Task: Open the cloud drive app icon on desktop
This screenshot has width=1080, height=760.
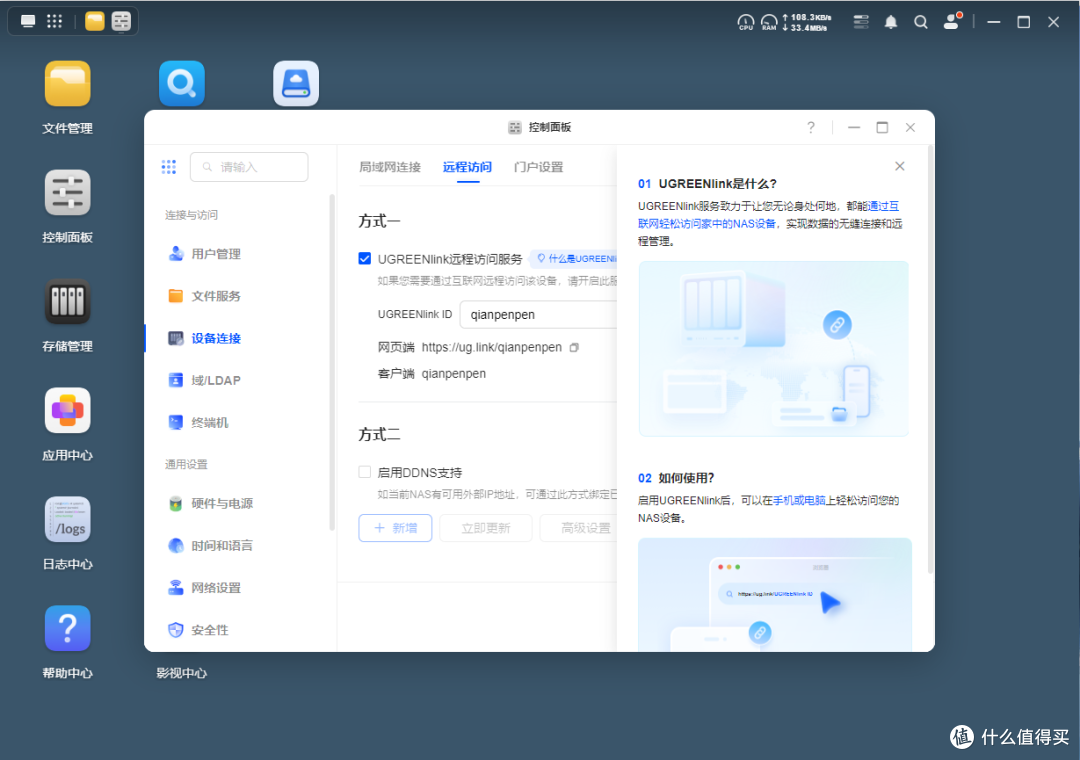Action: tap(296, 84)
